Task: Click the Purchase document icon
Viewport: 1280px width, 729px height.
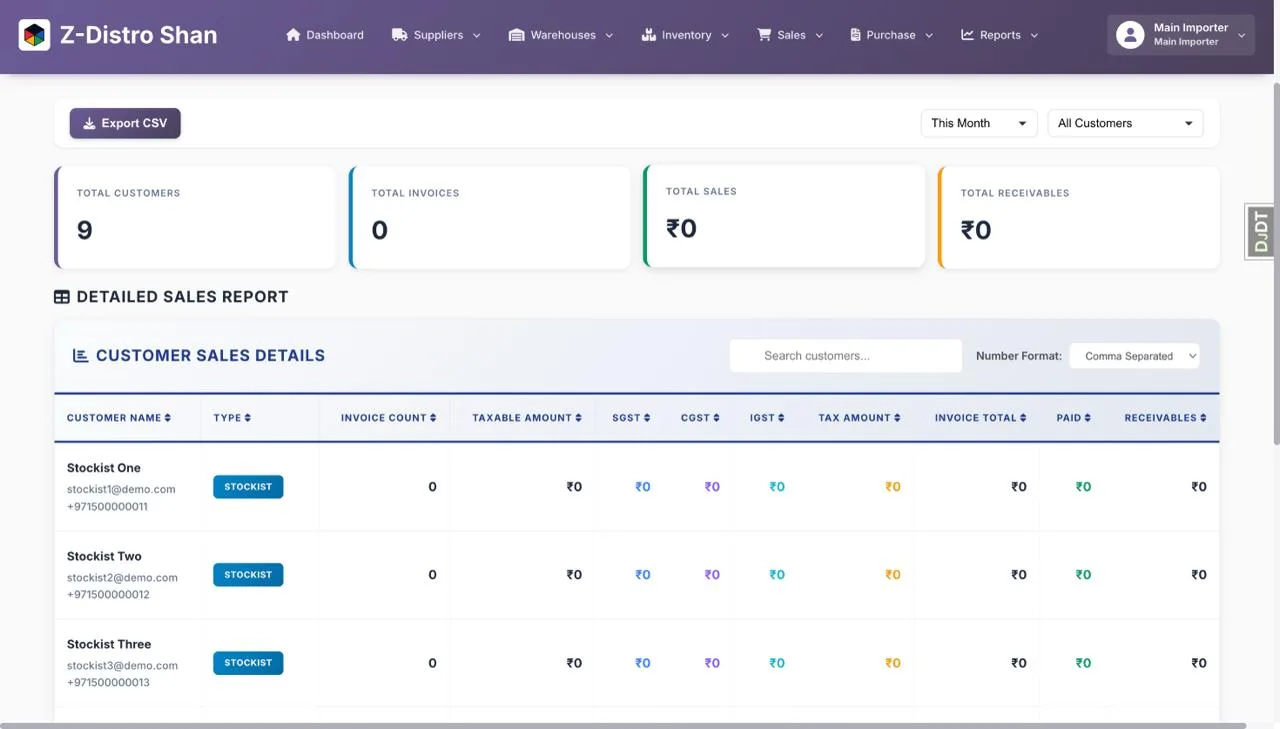Action: coord(855,35)
